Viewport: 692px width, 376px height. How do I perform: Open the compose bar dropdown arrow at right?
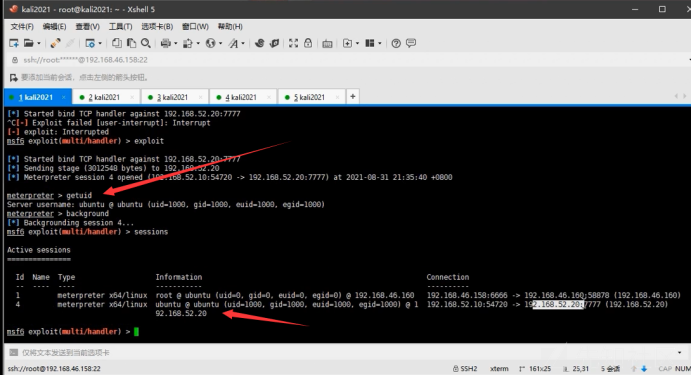pos(680,353)
